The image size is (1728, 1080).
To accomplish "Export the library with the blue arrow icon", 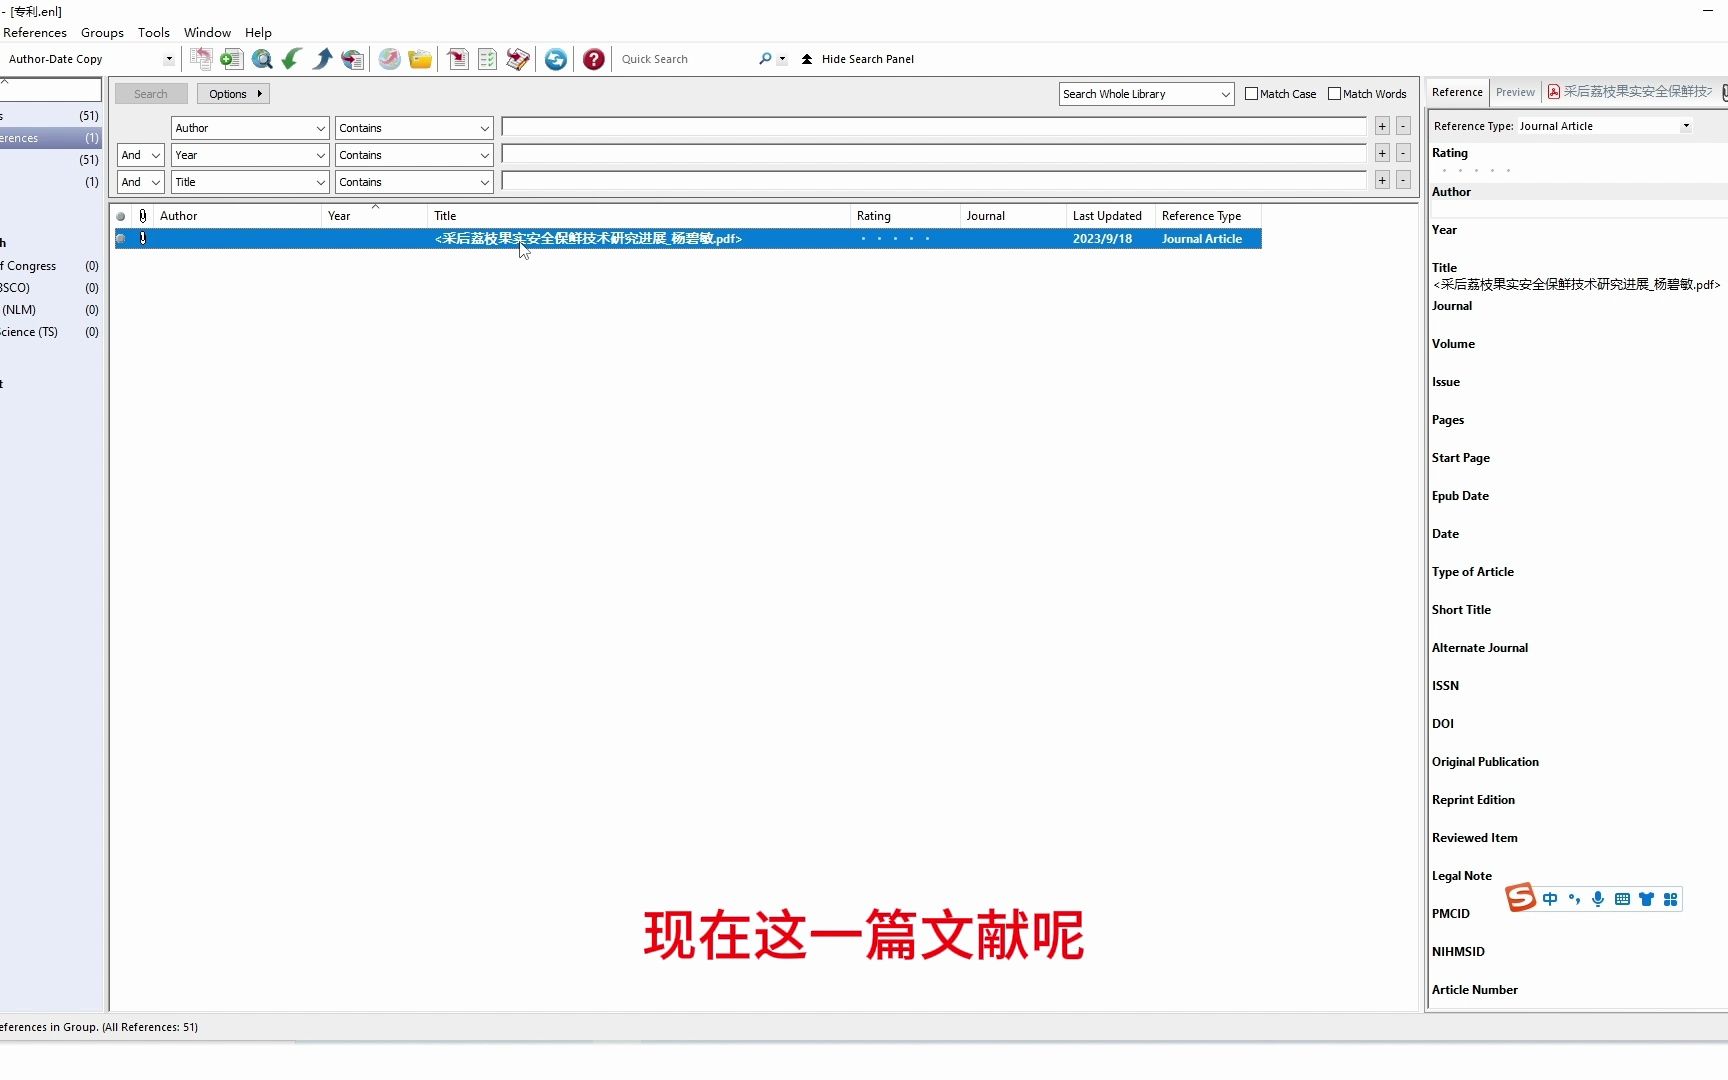I will tap(321, 59).
